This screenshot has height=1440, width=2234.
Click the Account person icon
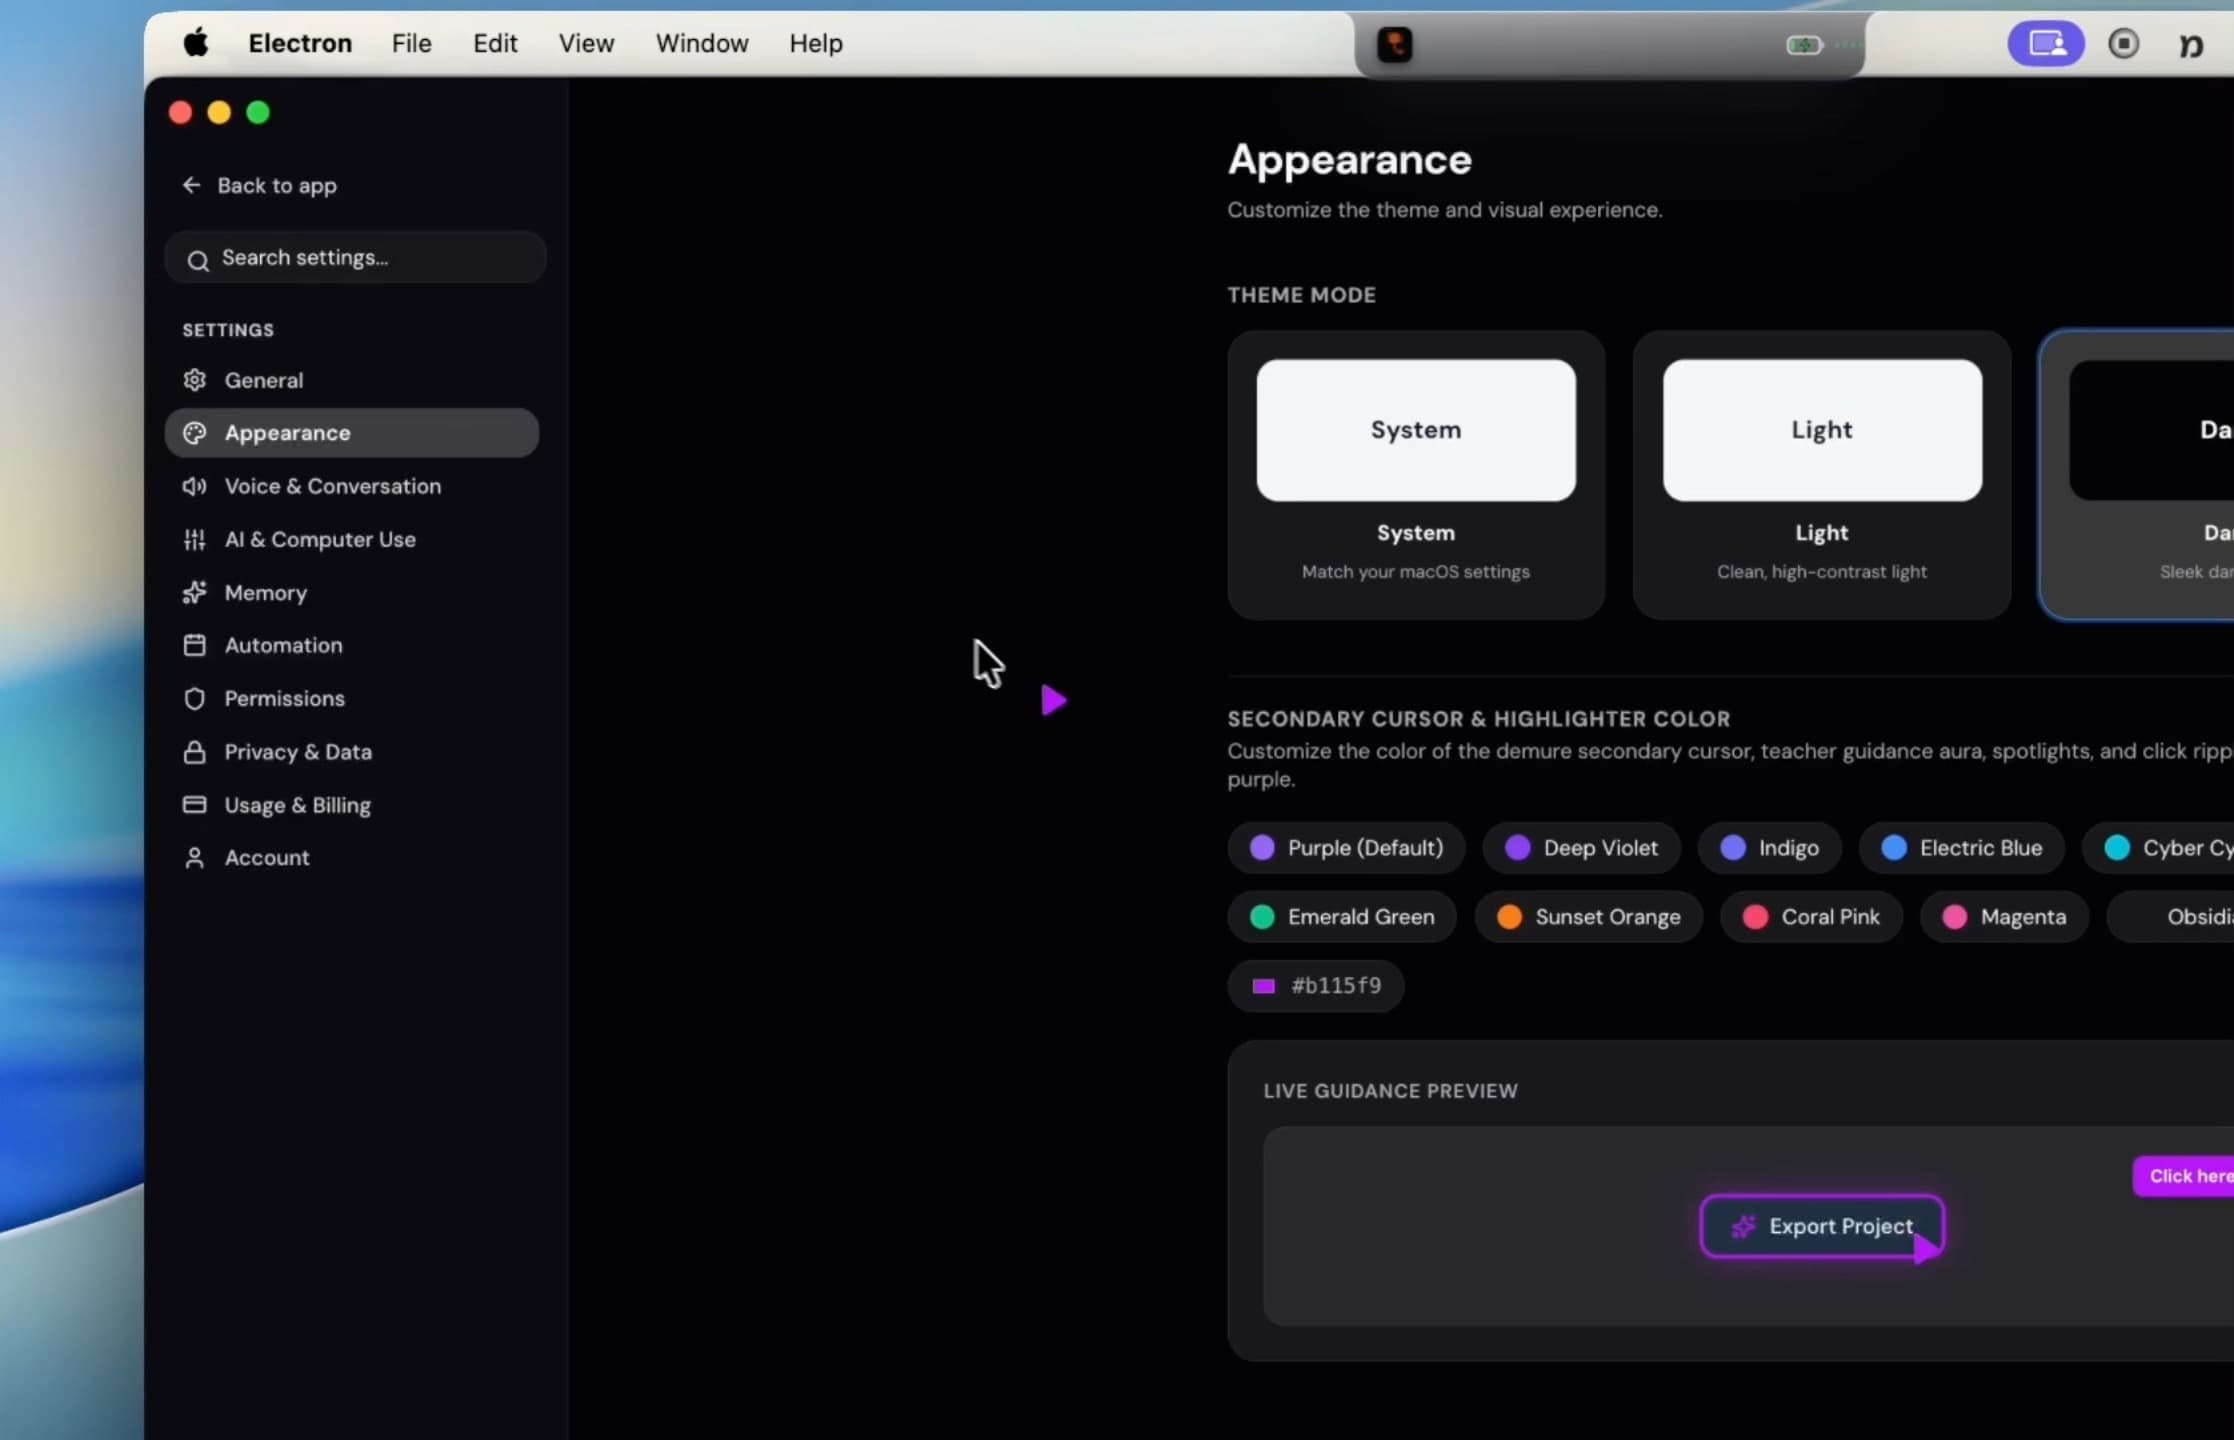[x=195, y=858]
